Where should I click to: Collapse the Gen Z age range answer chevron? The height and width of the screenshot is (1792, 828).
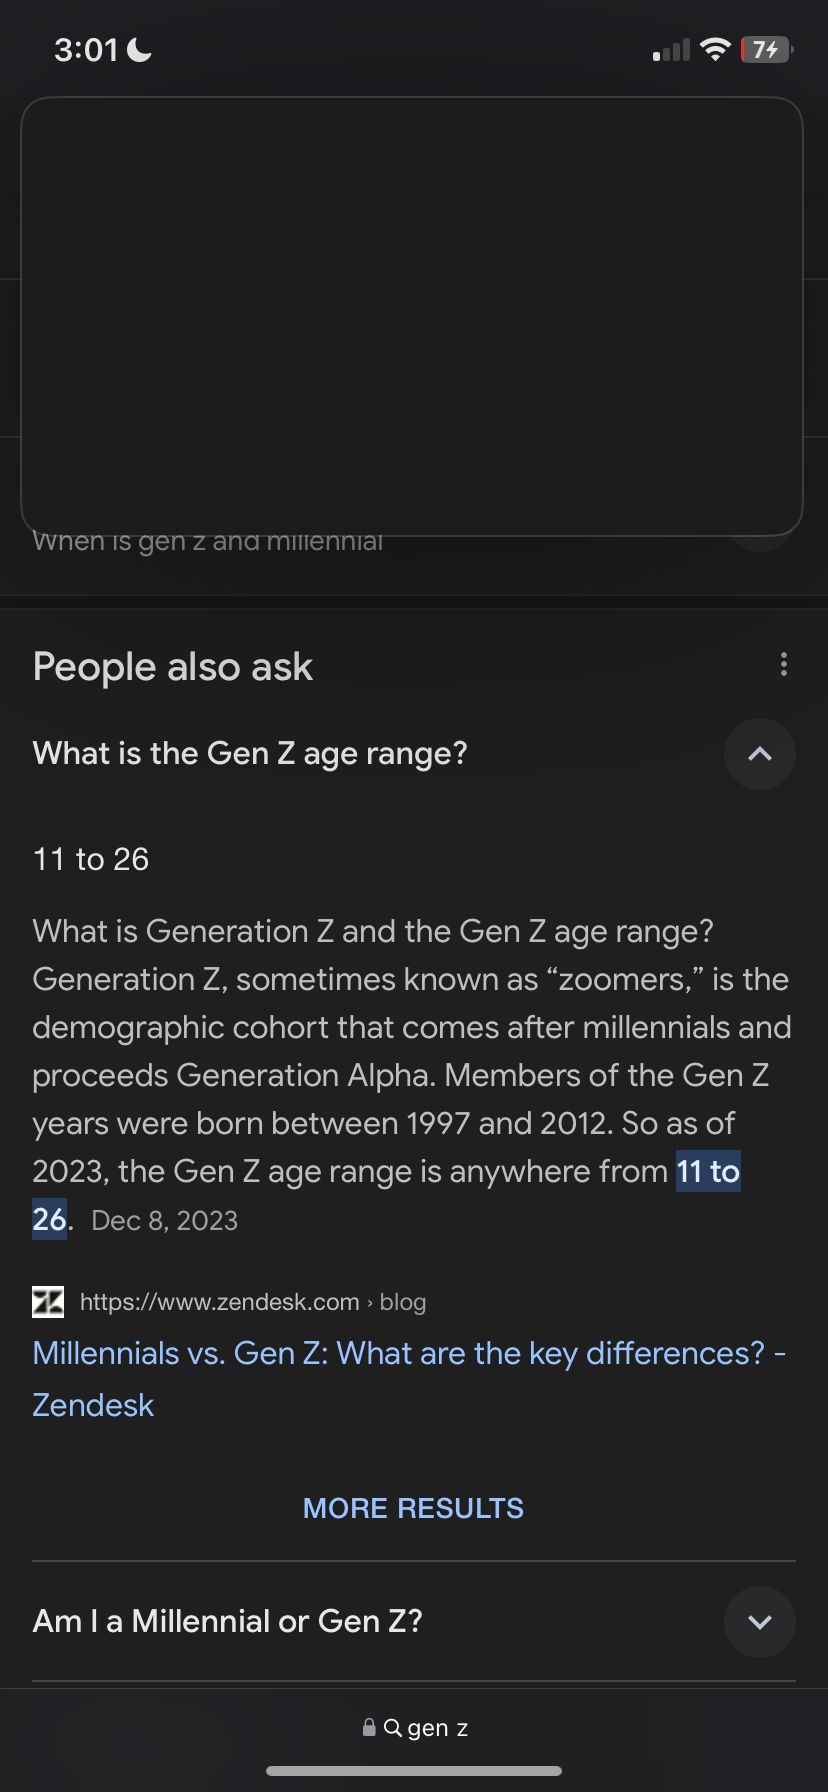[x=759, y=754]
